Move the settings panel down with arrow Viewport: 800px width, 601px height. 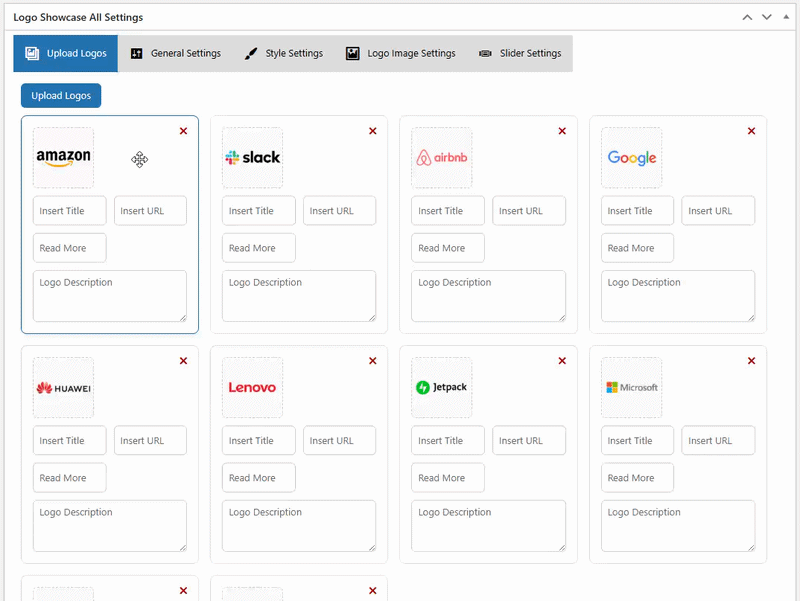point(767,17)
